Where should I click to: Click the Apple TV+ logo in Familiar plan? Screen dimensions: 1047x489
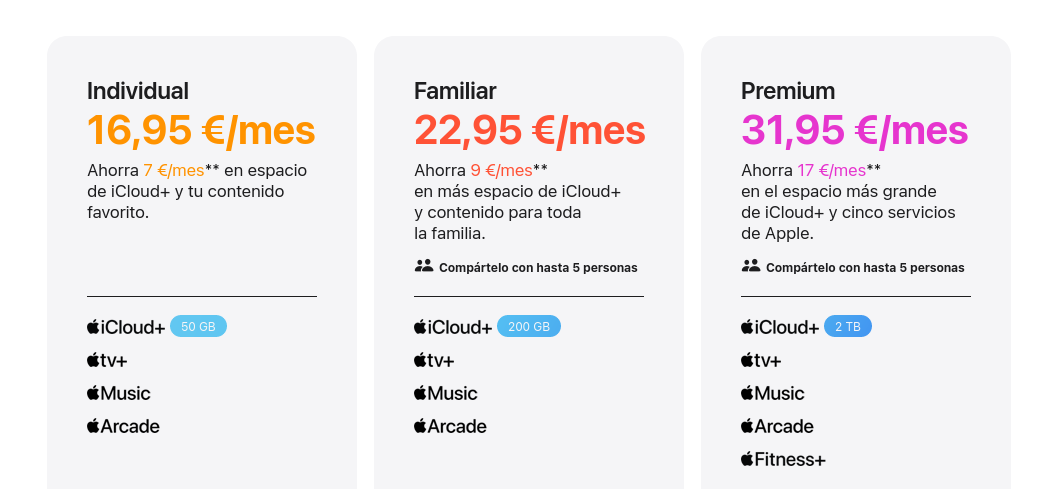pyautogui.click(x=434, y=360)
